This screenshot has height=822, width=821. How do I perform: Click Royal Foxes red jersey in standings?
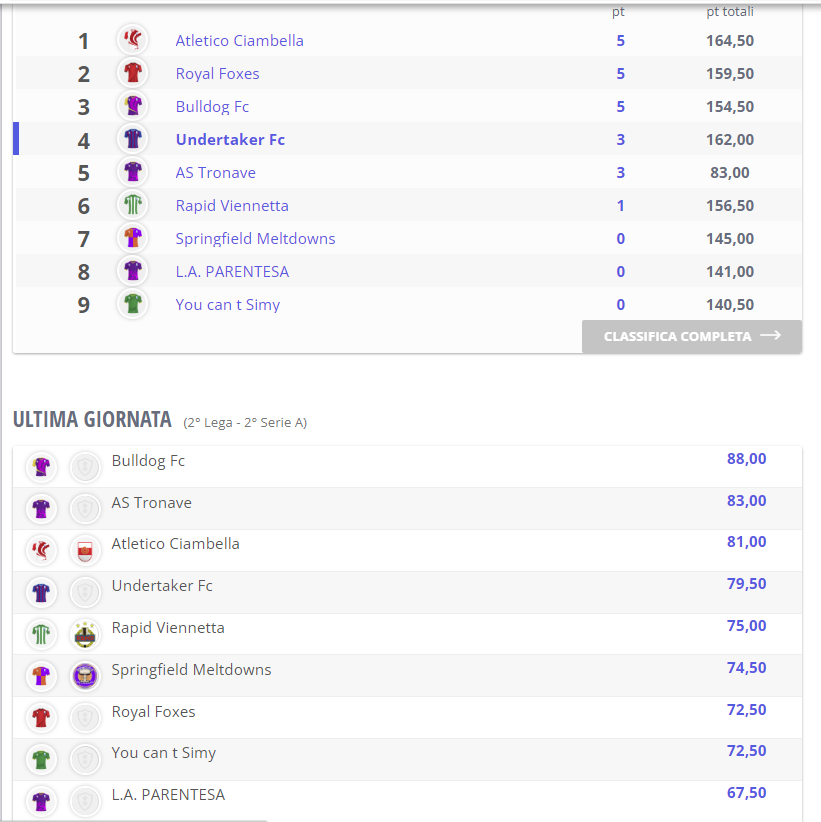coord(133,73)
